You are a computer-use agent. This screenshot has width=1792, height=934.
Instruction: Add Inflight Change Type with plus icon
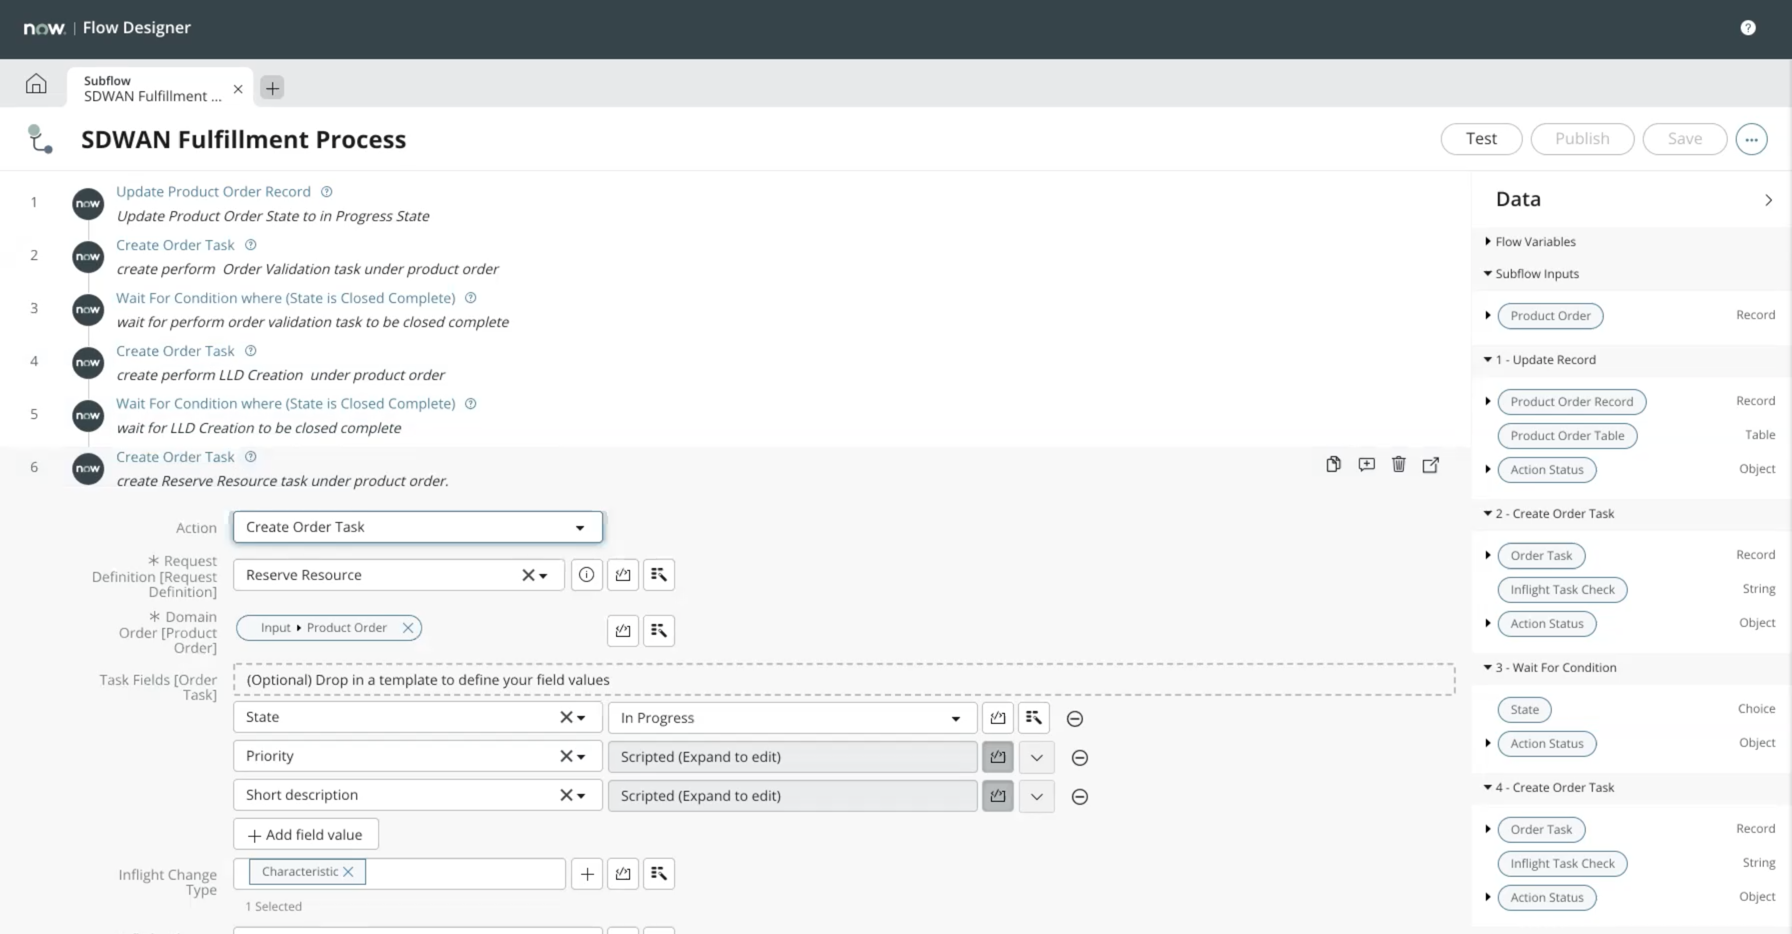(587, 874)
